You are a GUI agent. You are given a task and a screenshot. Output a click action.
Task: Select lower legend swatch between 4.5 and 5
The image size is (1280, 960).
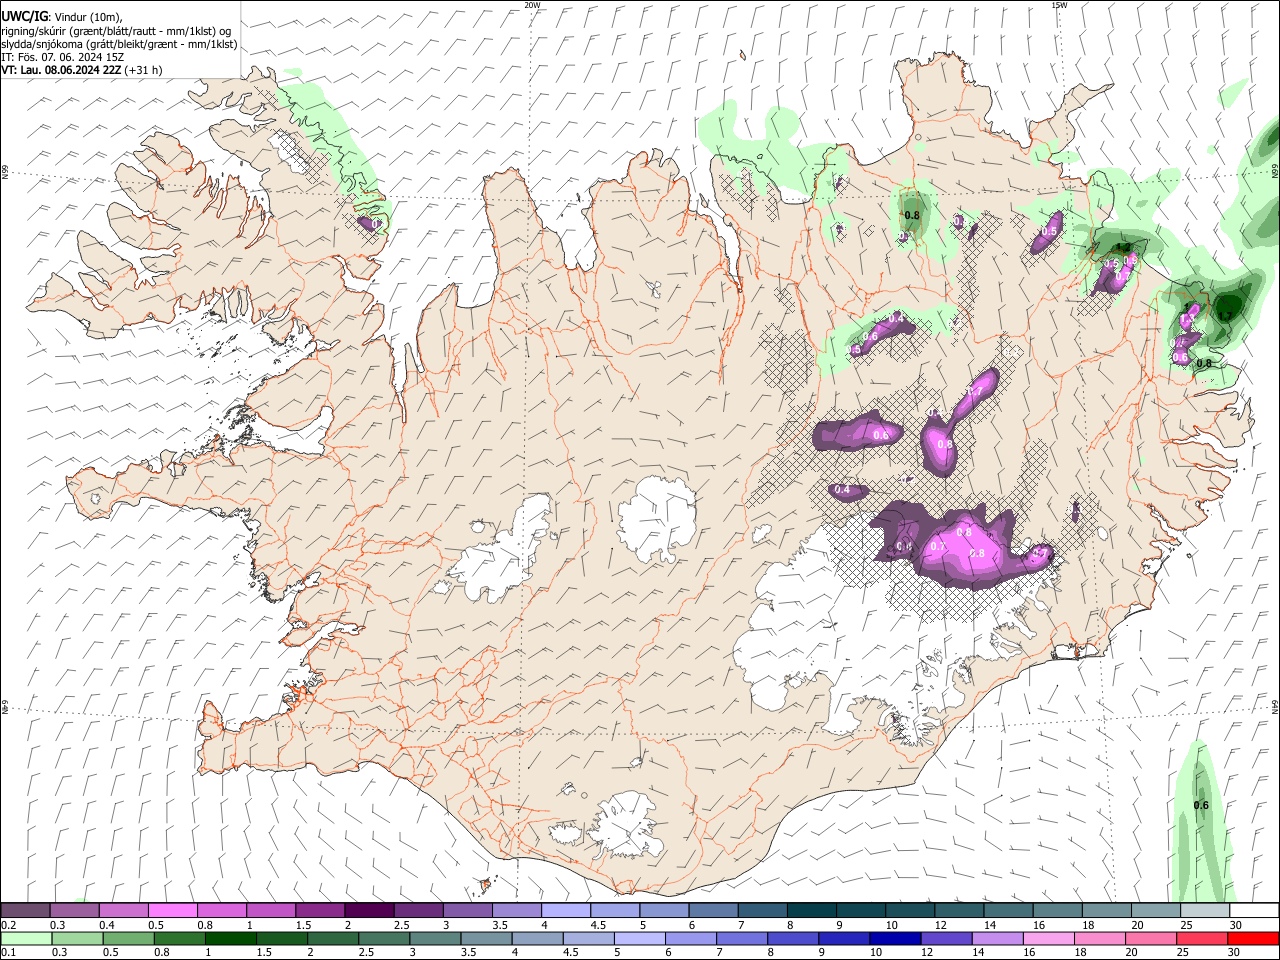[589, 939]
